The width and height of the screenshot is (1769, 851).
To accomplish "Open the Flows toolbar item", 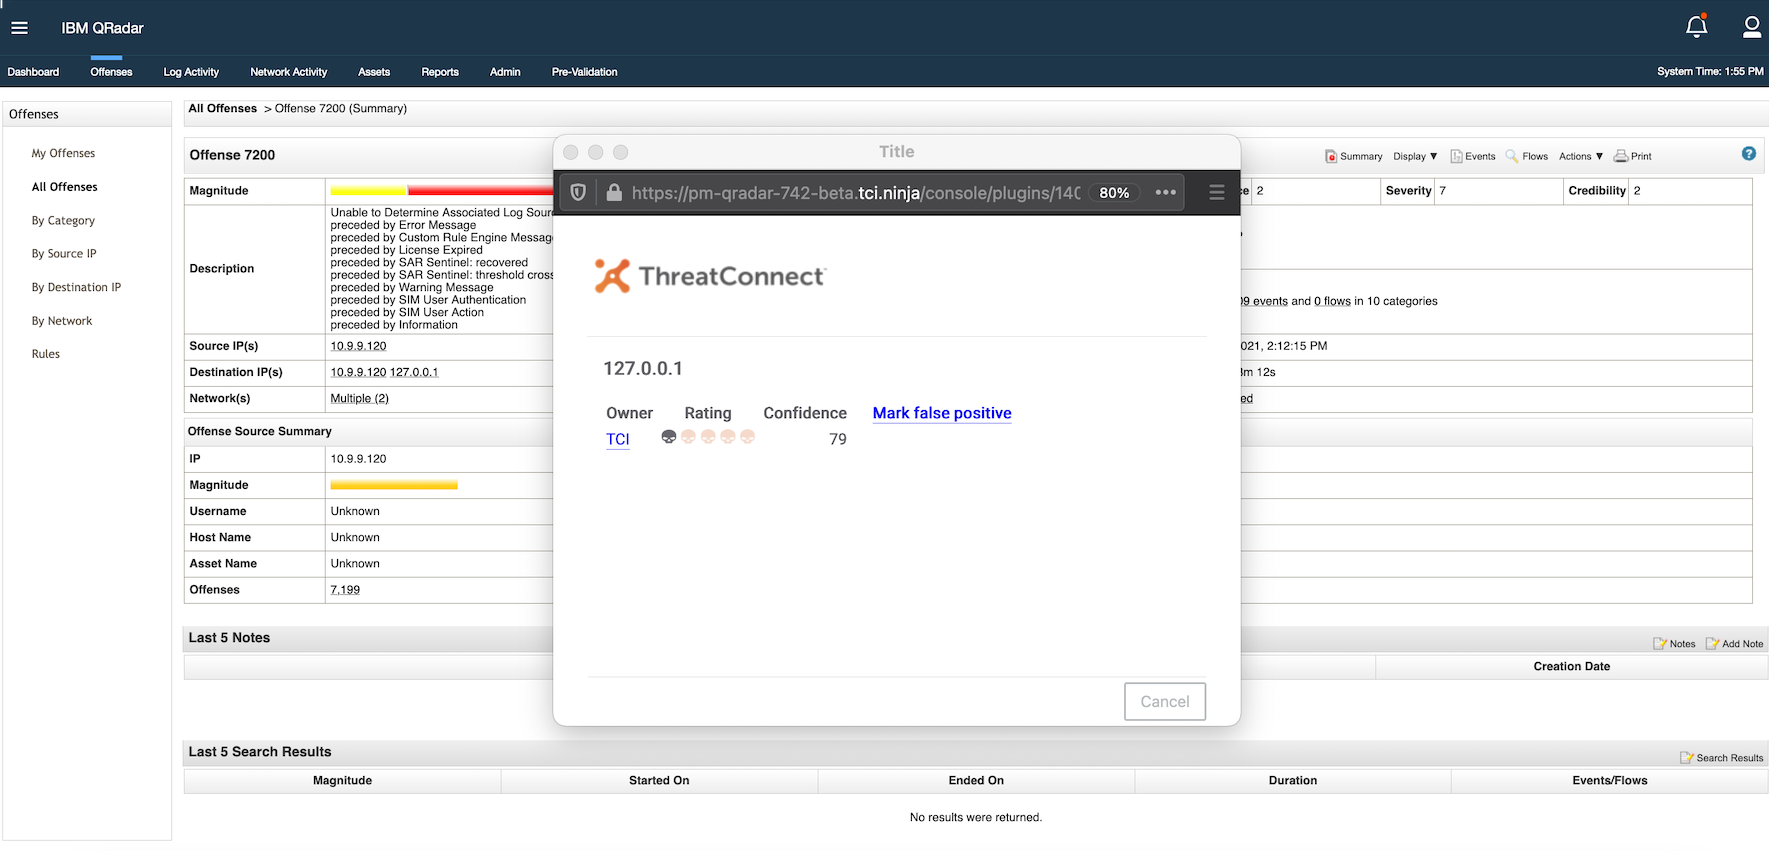I will tap(1527, 156).
